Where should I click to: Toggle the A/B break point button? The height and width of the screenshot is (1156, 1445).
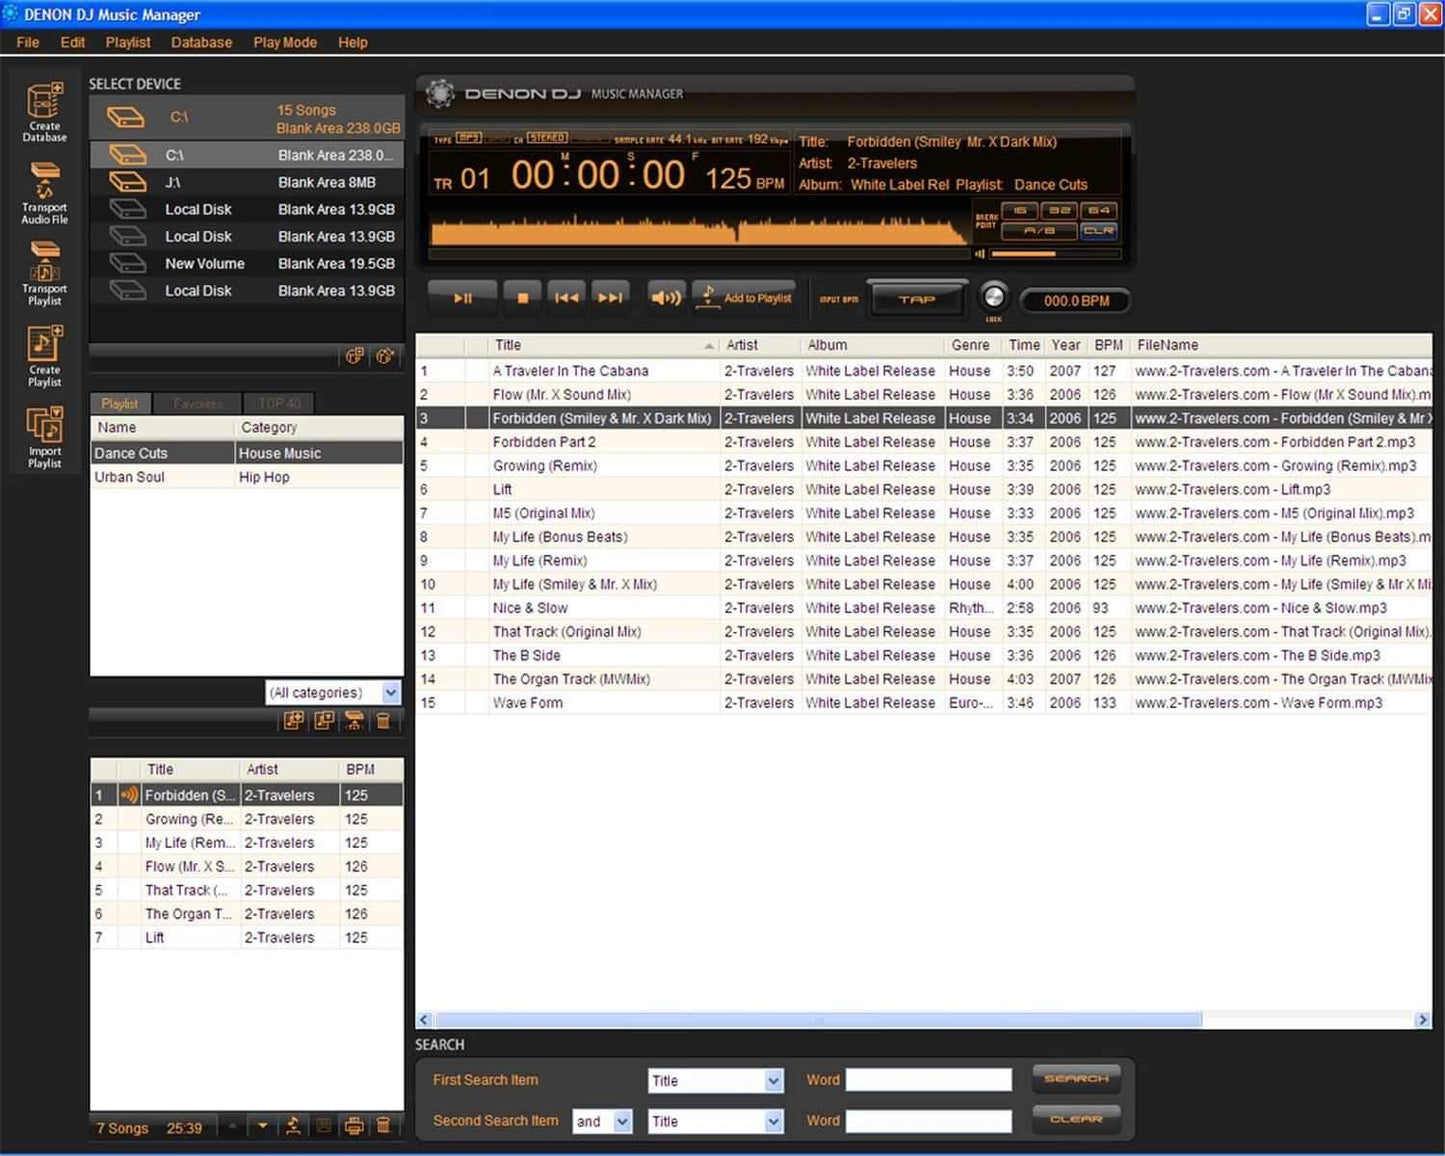click(x=1039, y=231)
